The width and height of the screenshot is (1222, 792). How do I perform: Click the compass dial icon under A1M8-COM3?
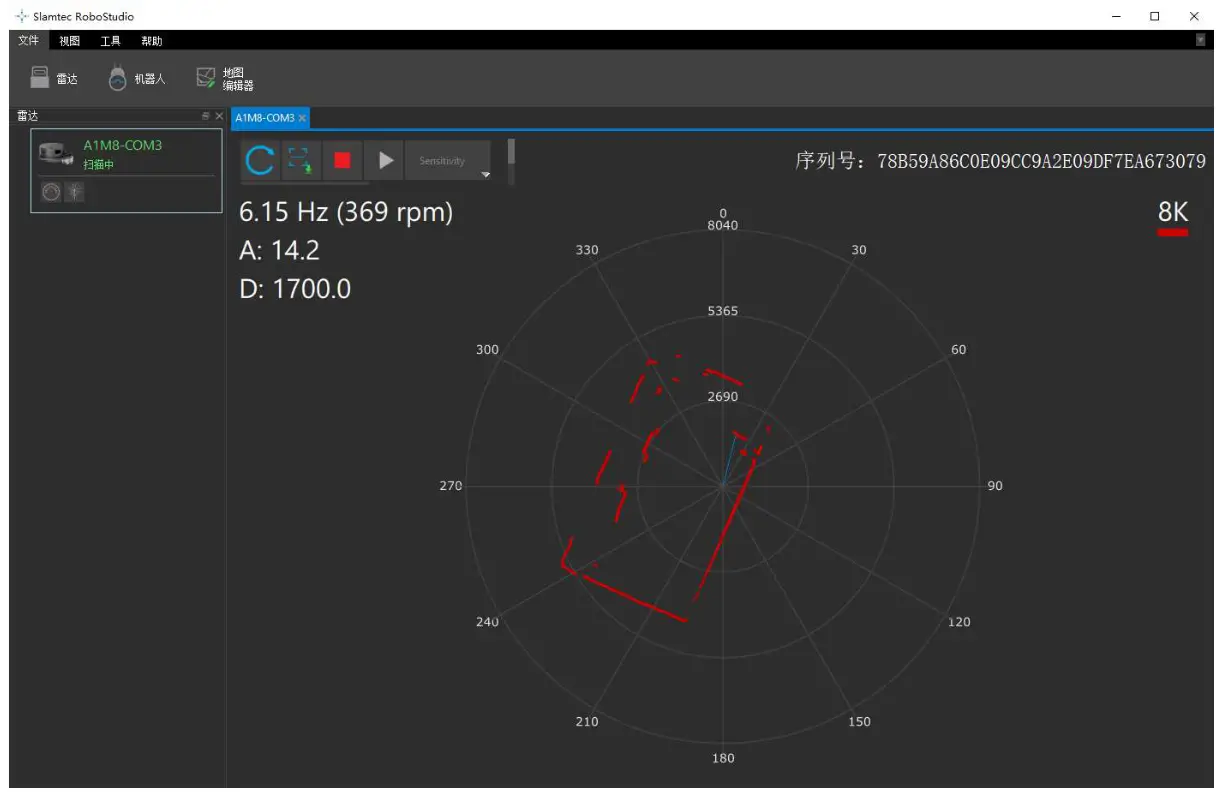point(50,191)
